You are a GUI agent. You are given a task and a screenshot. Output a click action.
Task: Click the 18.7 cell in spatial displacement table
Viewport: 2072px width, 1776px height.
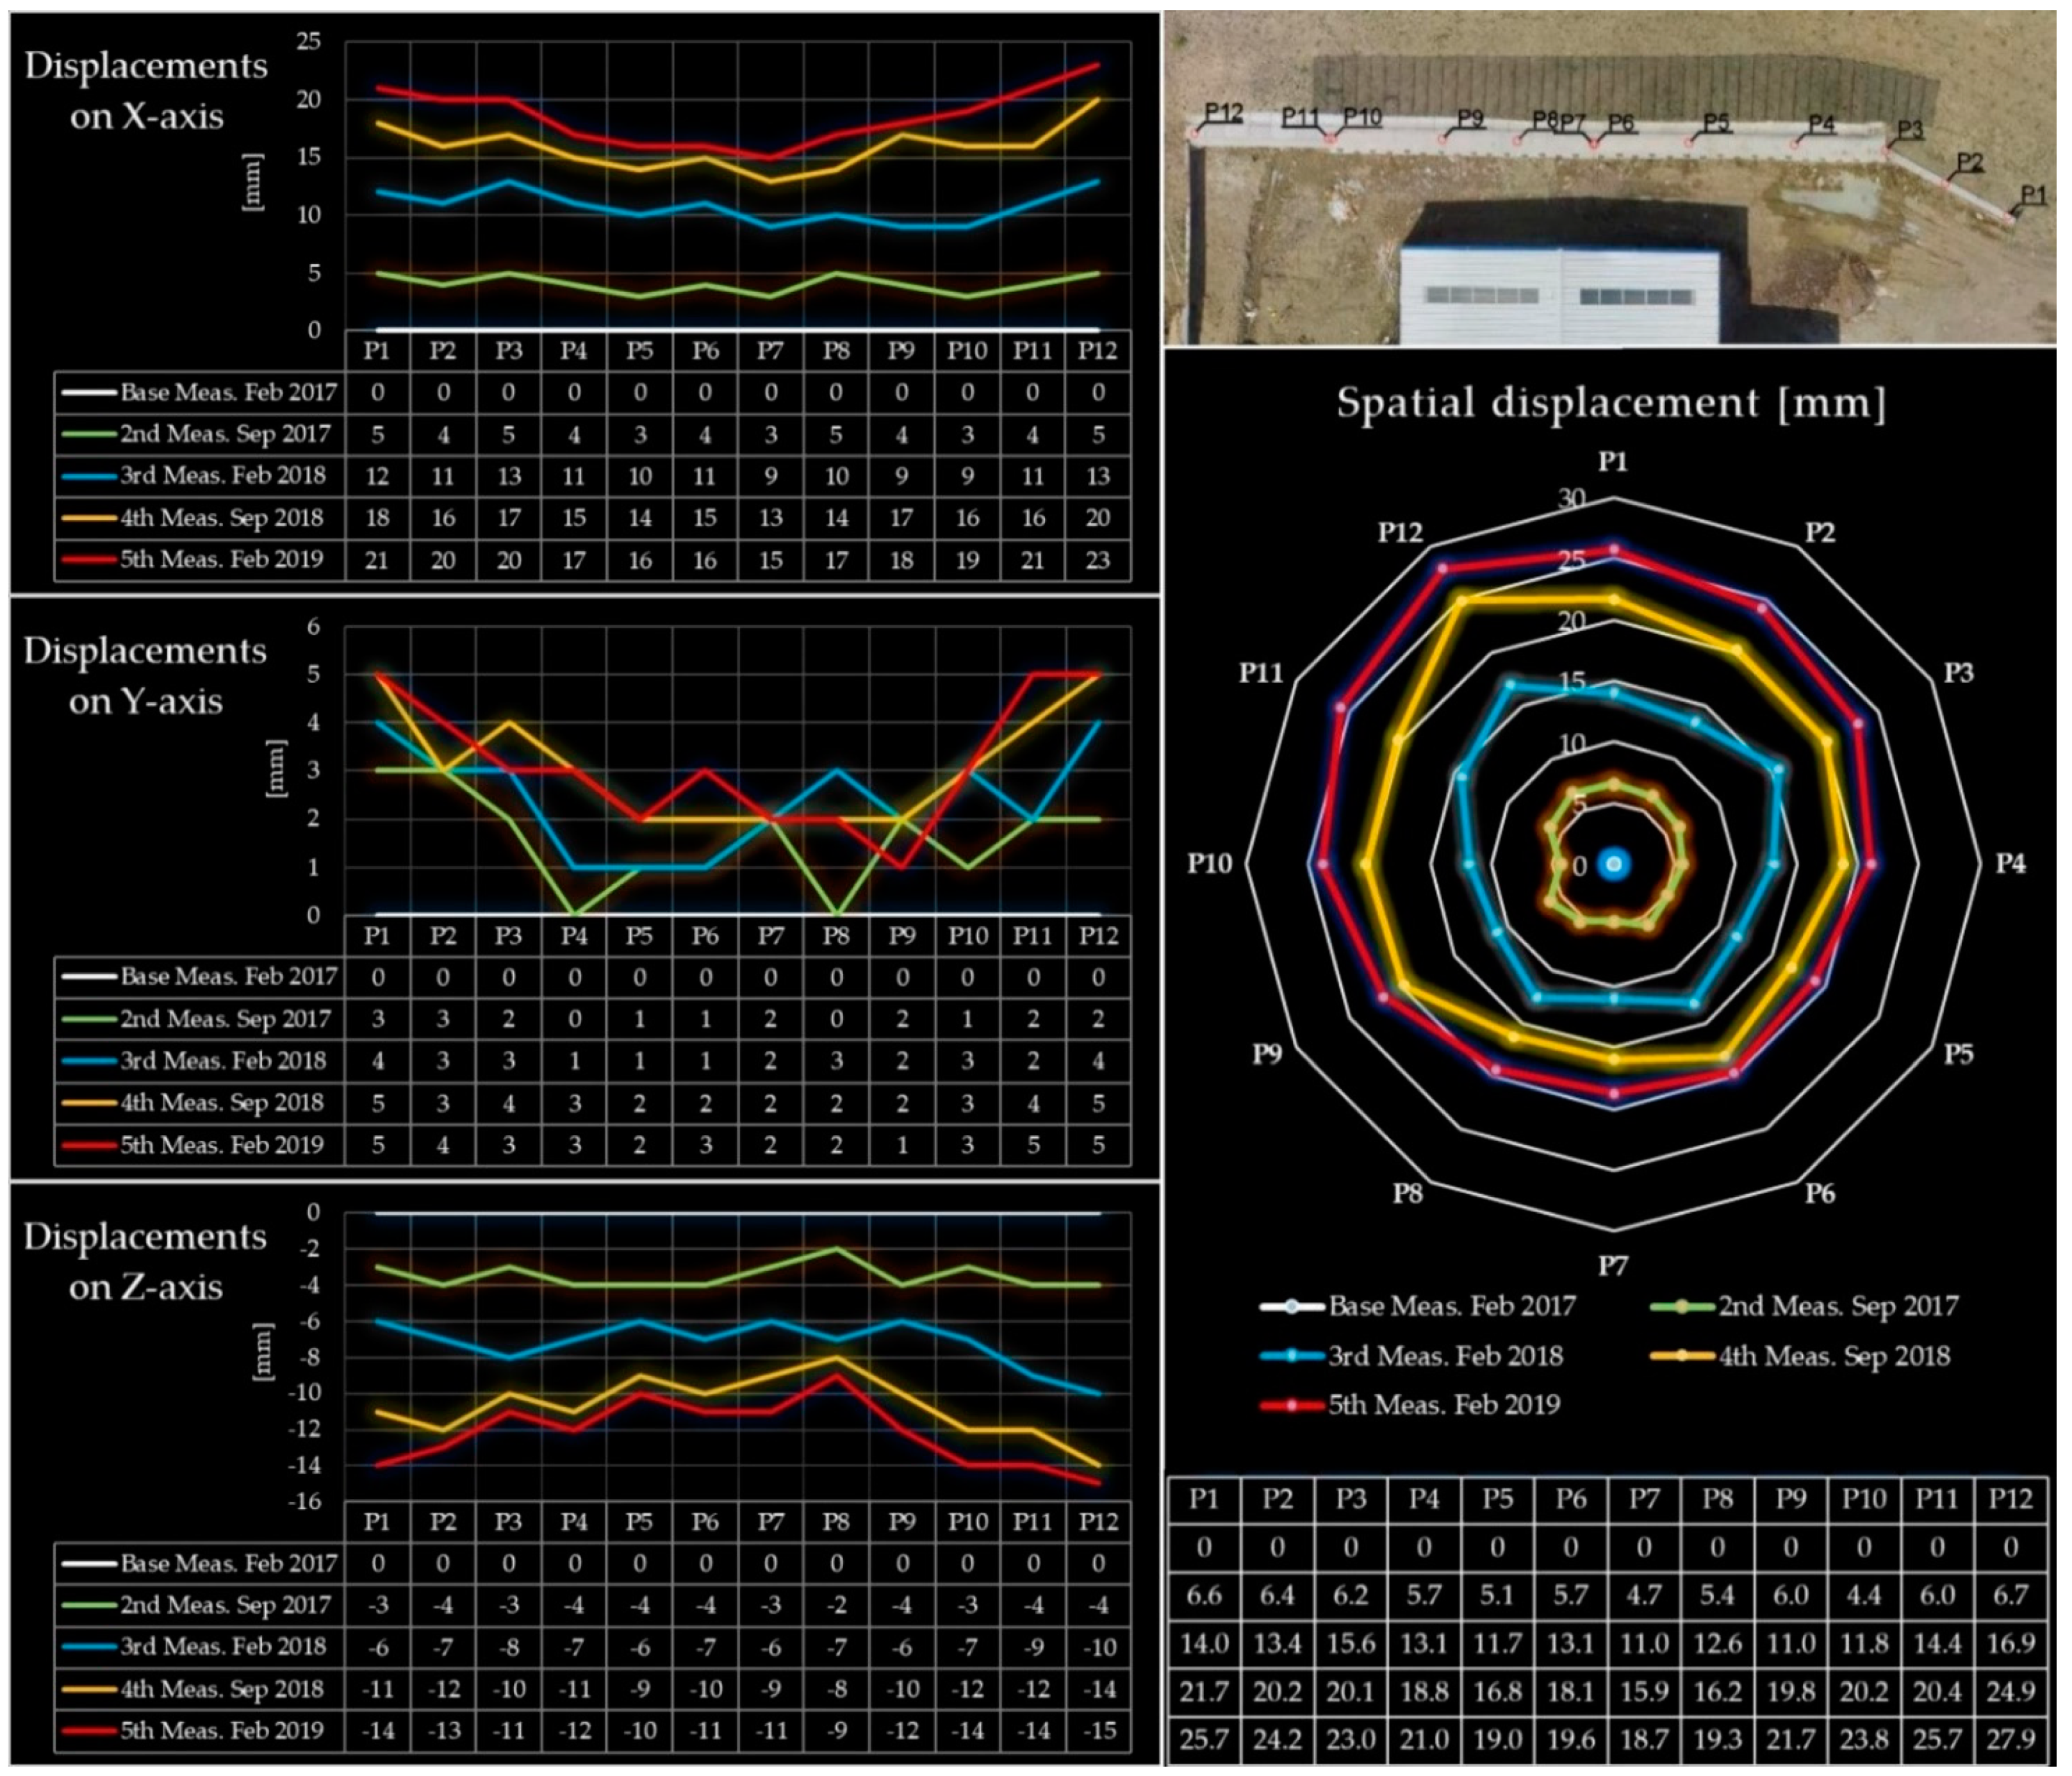[x=1644, y=1740]
